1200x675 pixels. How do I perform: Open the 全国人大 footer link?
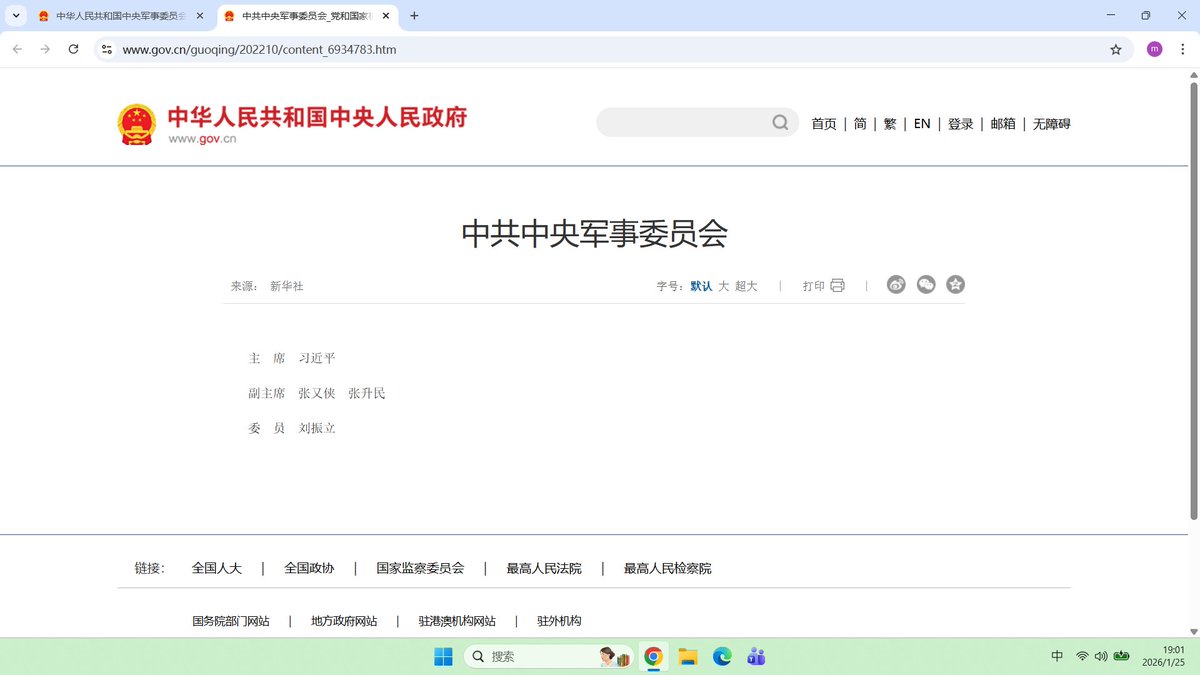(x=217, y=568)
